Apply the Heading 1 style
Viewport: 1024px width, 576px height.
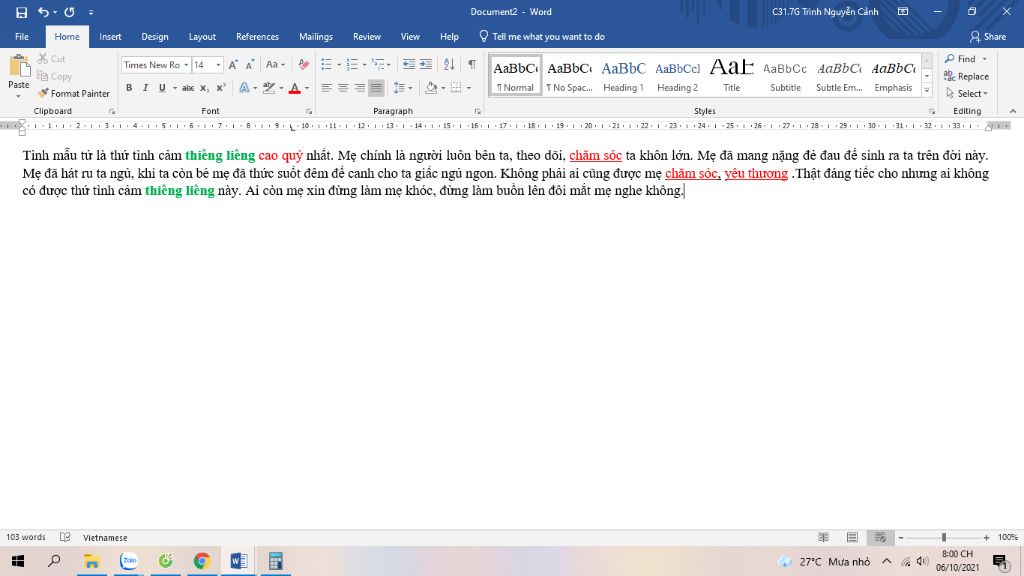(x=623, y=75)
